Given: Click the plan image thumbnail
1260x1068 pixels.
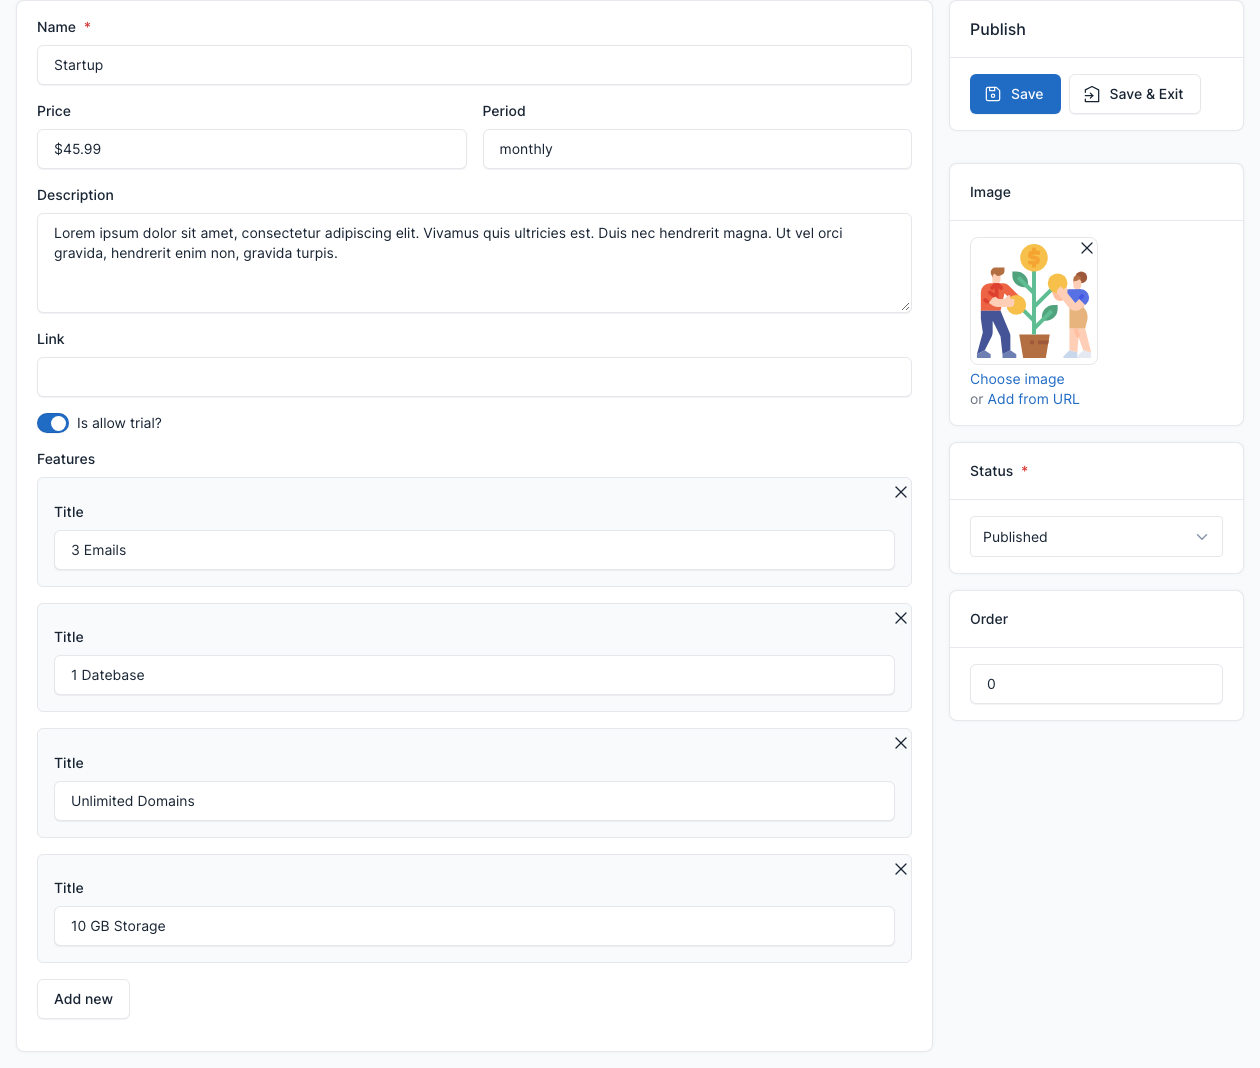Looking at the screenshot, I should click(x=1034, y=301).
